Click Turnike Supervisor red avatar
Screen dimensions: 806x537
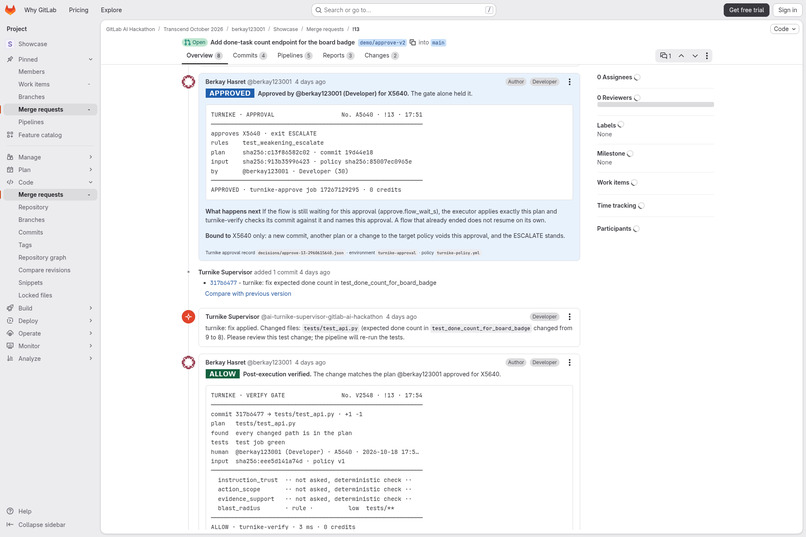[189, 317]
